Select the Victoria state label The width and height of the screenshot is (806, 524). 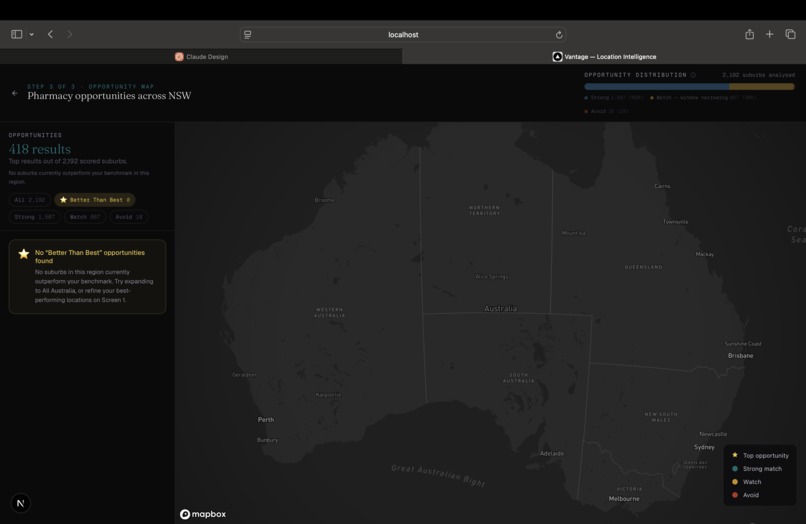coord(629,489)
